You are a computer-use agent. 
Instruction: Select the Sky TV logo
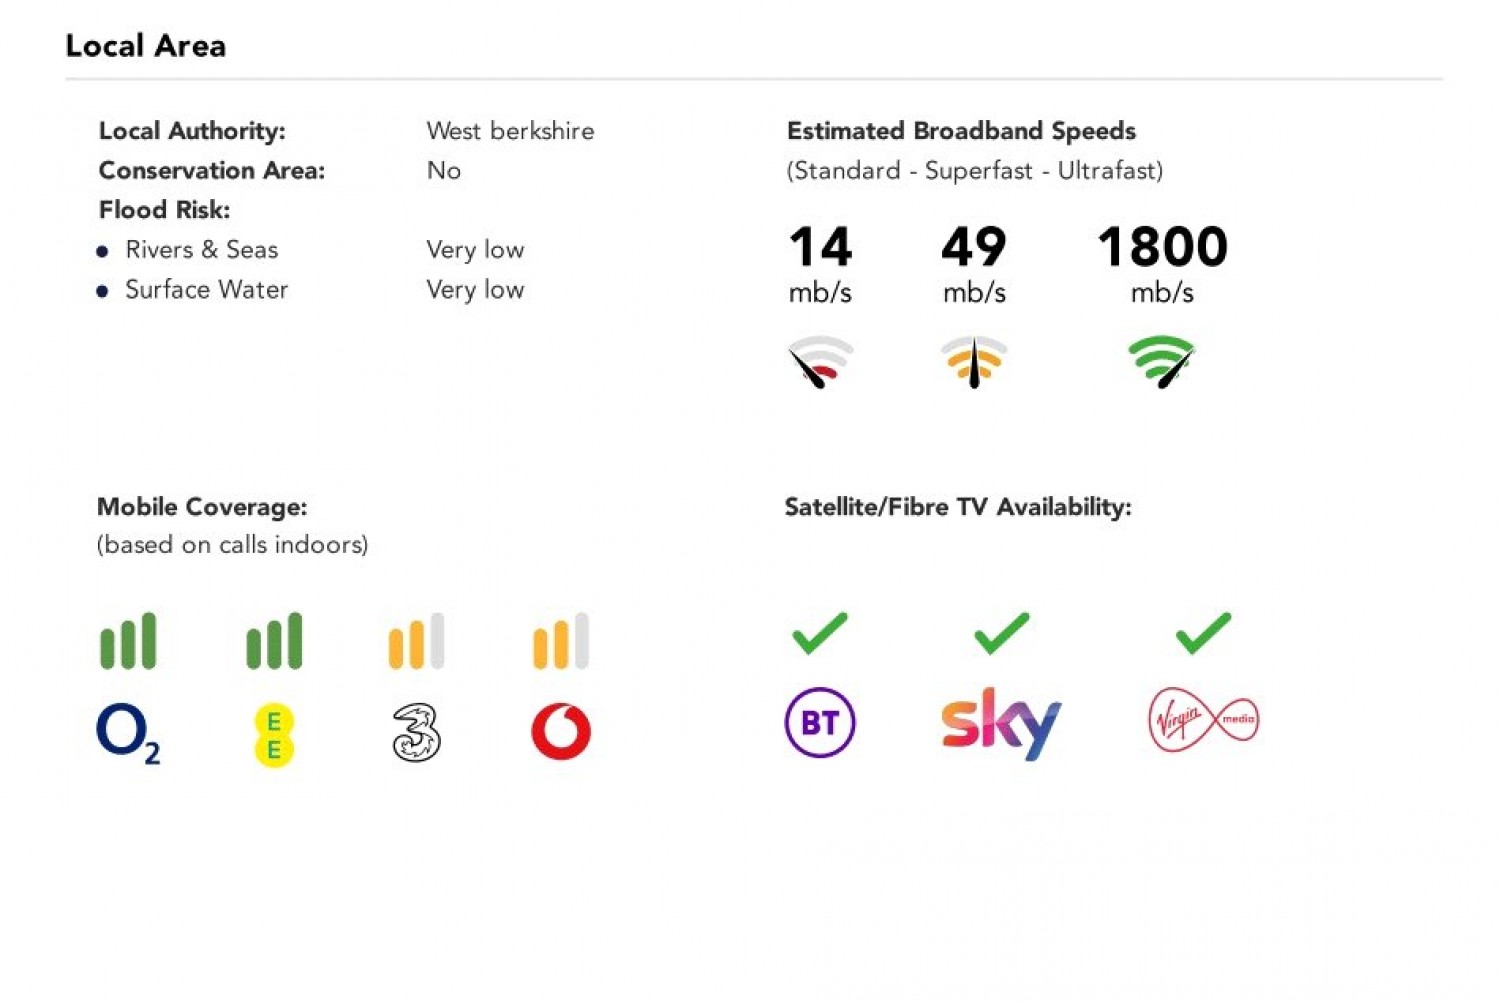tap(1001, 723)
